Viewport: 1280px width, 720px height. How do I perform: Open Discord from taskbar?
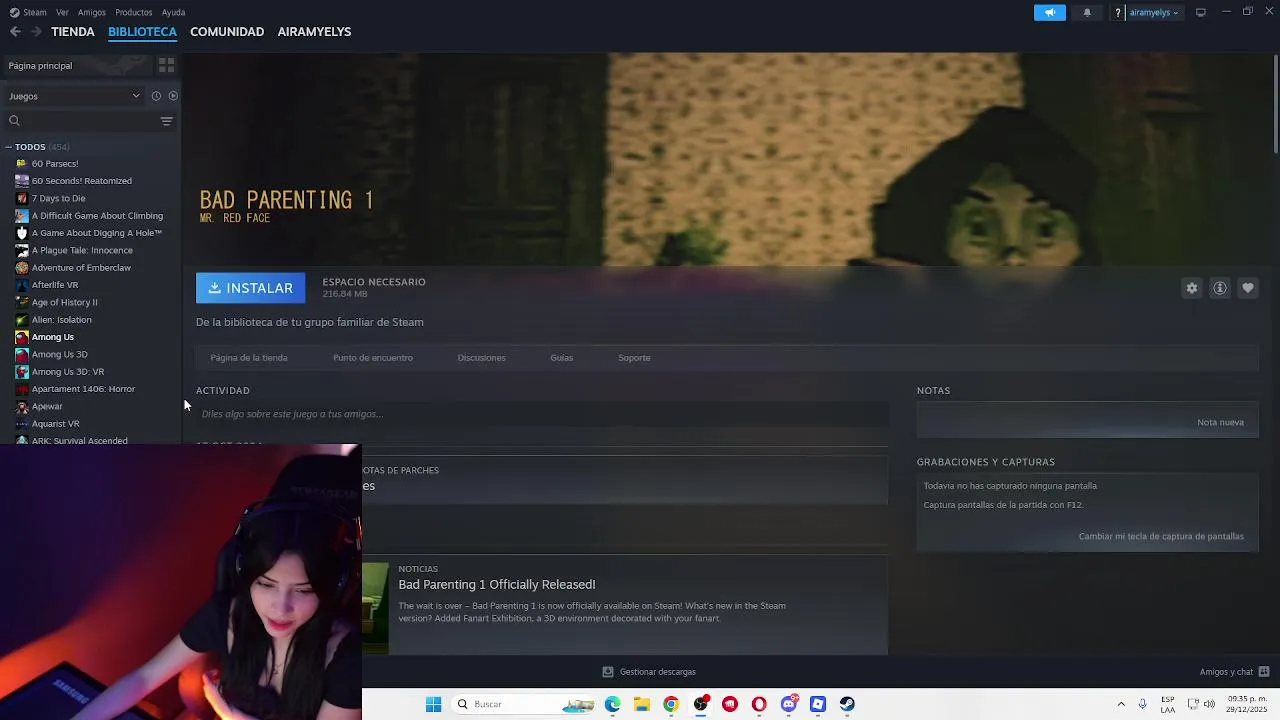click(x=788, y=704)
